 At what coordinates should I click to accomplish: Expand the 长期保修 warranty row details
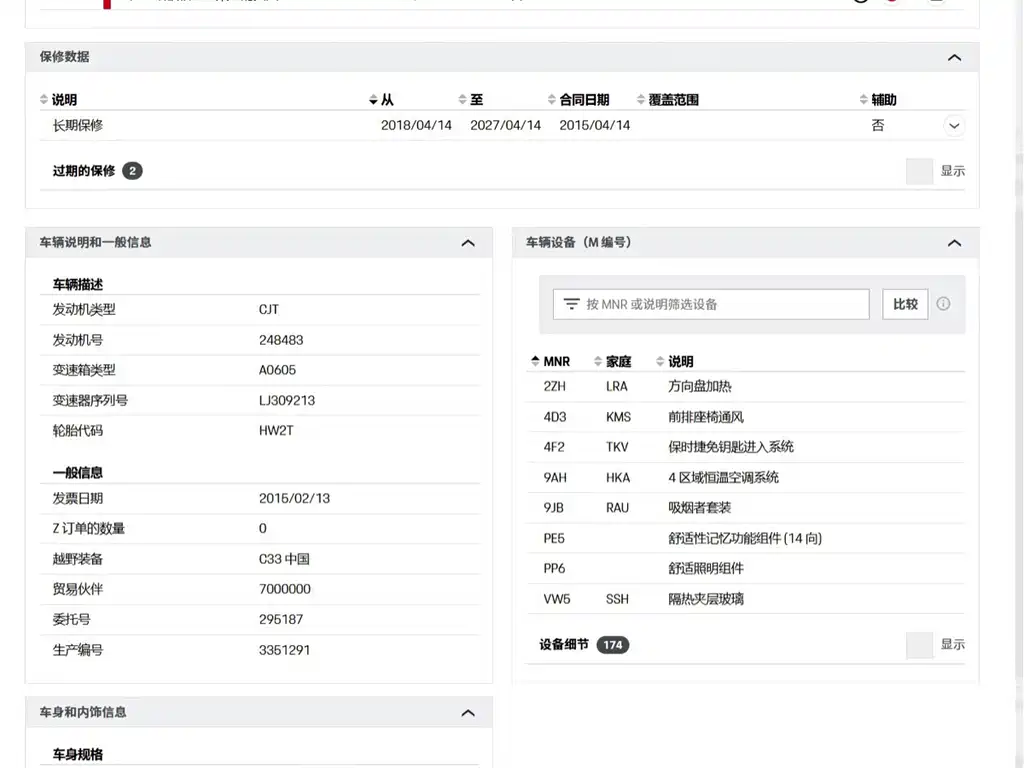954,125
